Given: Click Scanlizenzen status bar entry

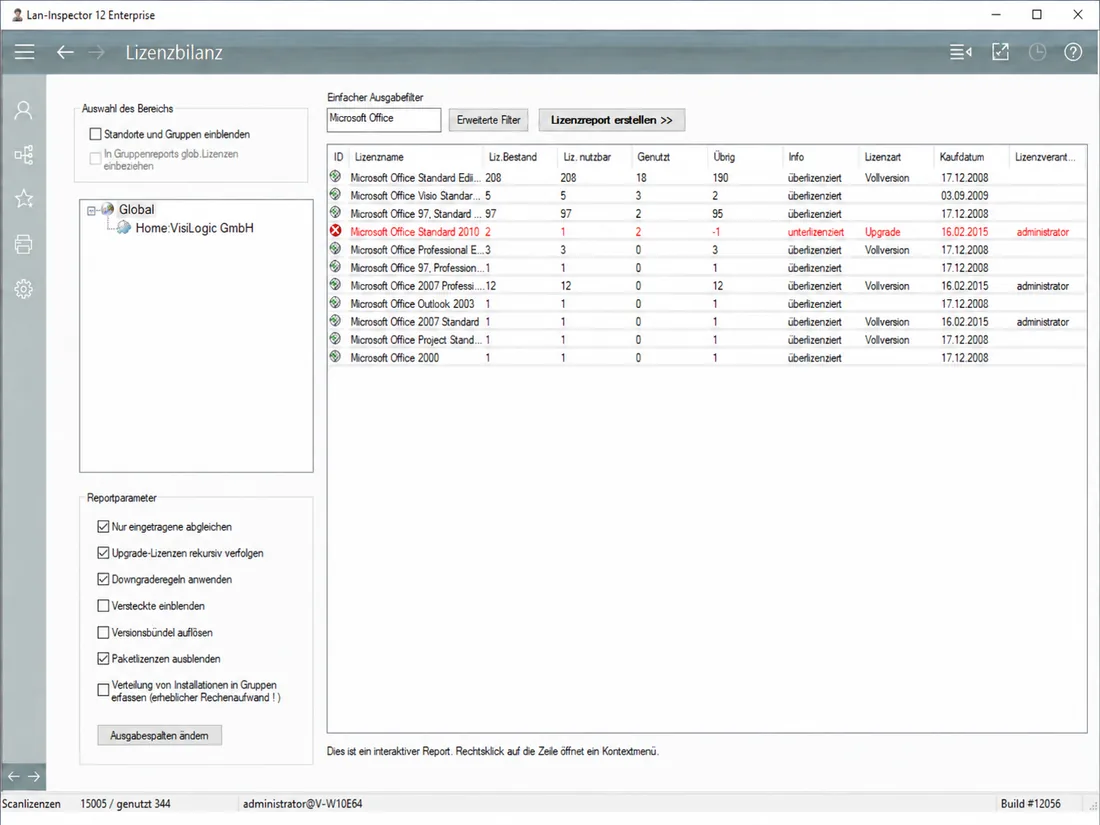Looking at the screenshot, I should pos(31,803).
